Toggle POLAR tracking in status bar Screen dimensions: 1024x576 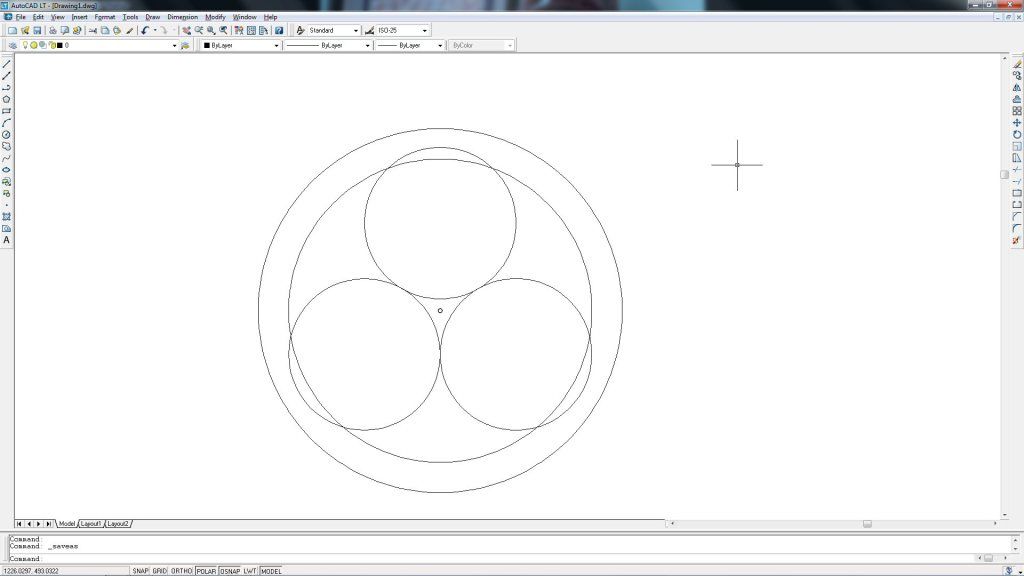(206, 571)
